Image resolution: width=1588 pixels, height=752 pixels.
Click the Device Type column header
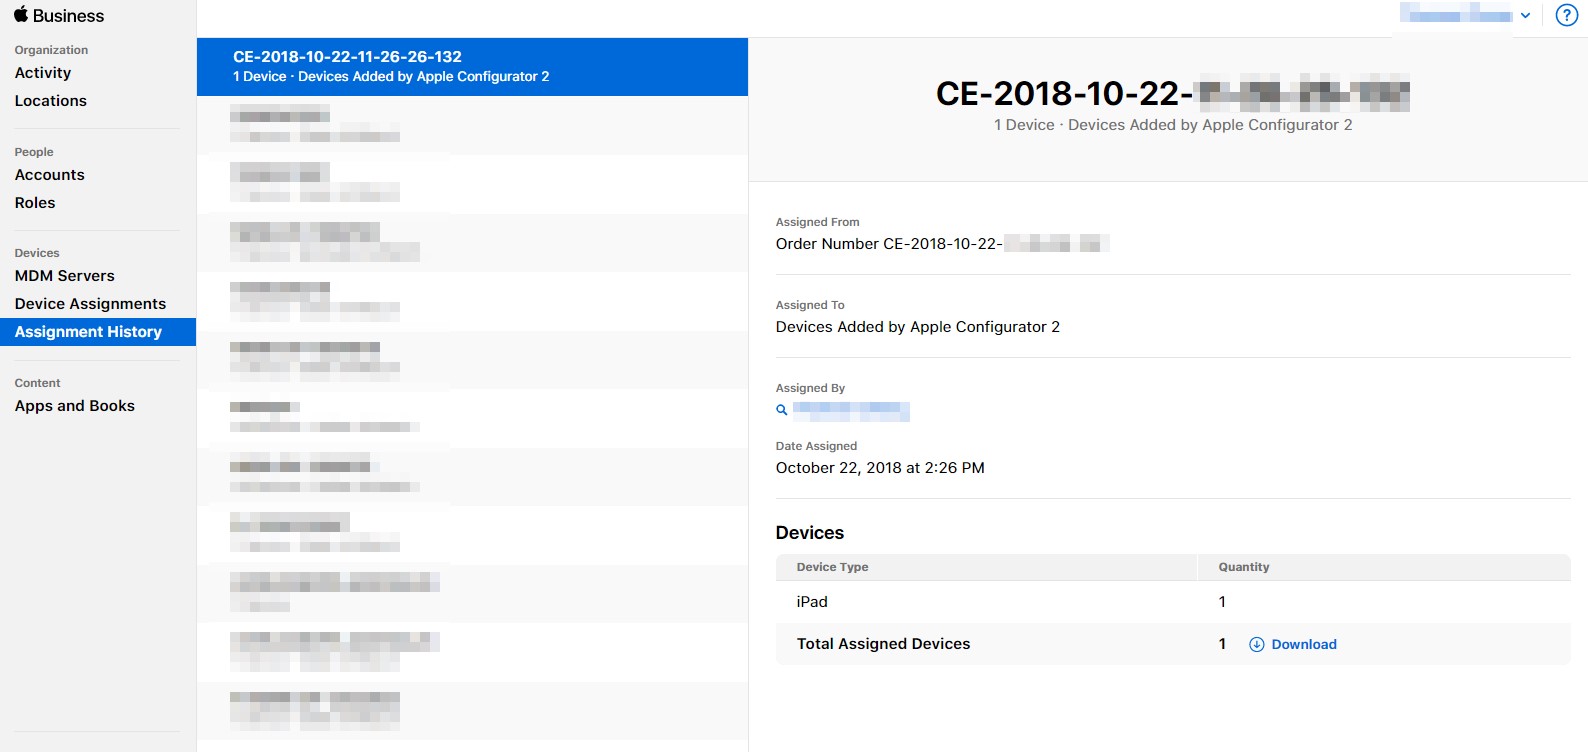click(832, 567)
